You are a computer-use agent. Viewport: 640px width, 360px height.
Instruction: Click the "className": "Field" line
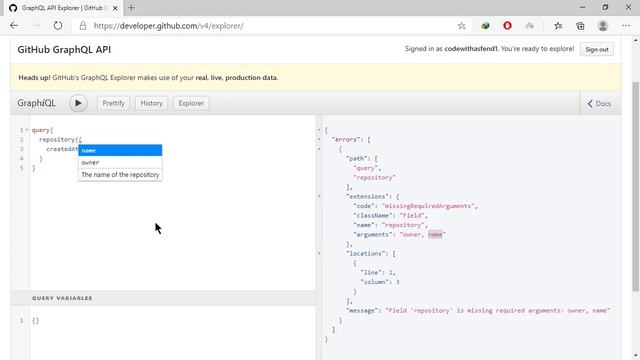tap(390, 216)
